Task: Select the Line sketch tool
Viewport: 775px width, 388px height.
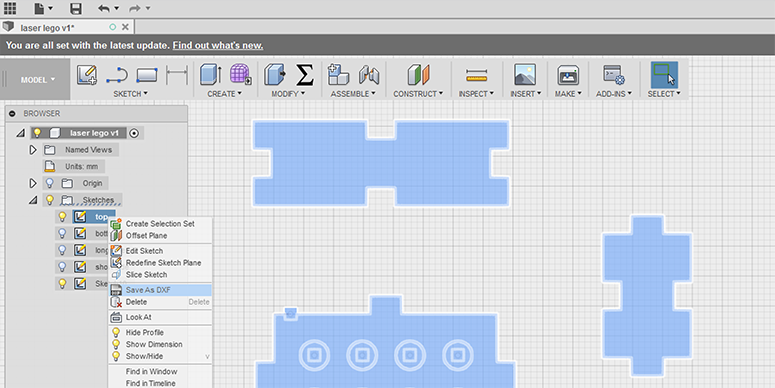Action: (117, 75)
